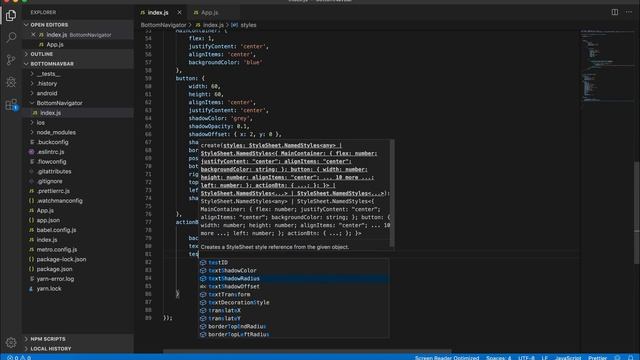
Task: Expand the ios folder
Action: click(x=78, y=122)
